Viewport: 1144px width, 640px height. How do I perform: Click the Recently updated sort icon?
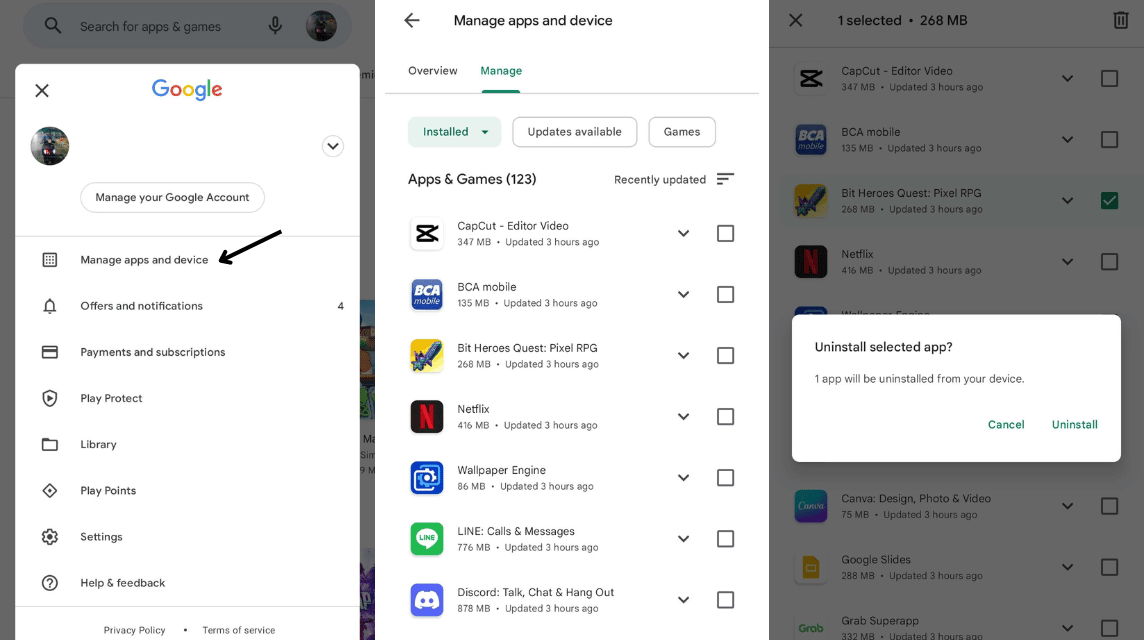click(725, 180)
